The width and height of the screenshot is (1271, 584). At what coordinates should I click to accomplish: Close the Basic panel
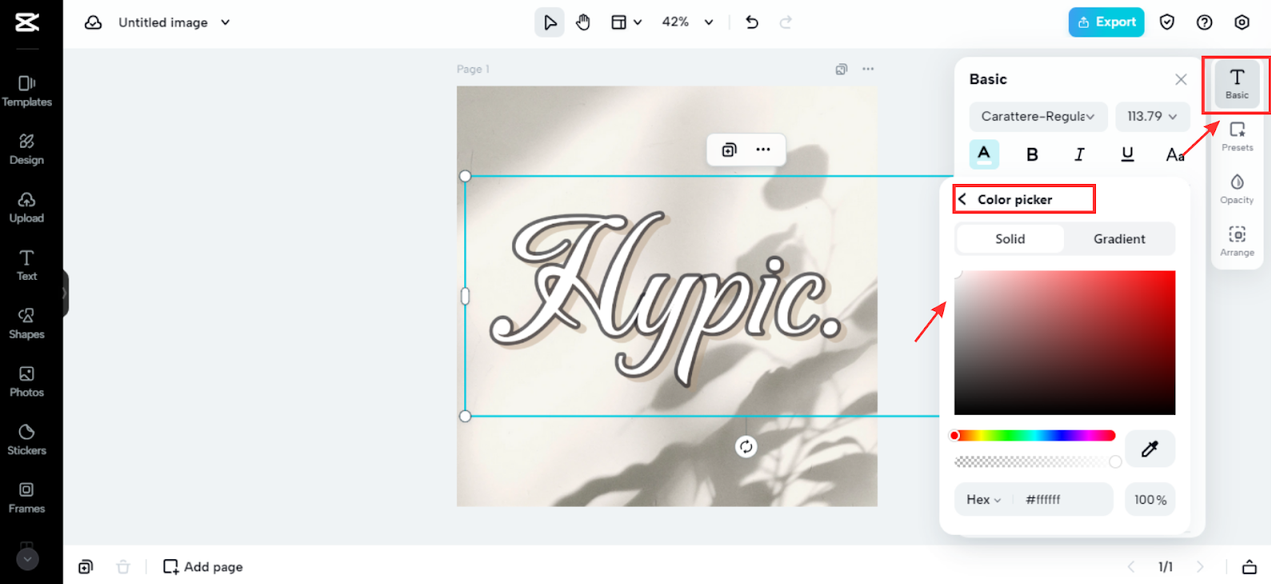coord(1181,79)
